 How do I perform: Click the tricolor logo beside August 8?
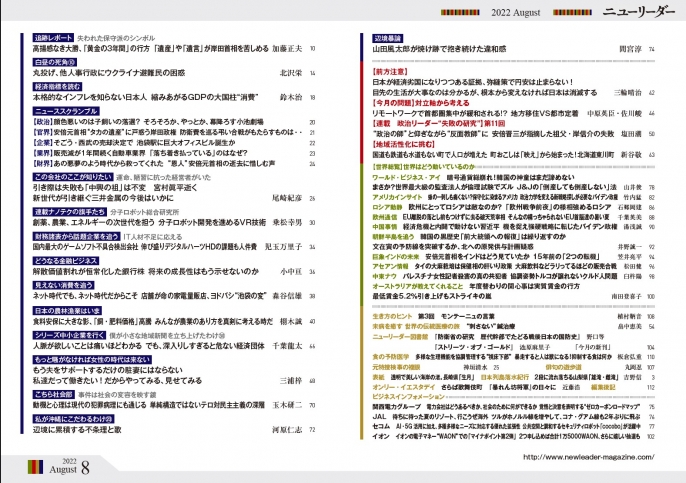pos(34,465)
